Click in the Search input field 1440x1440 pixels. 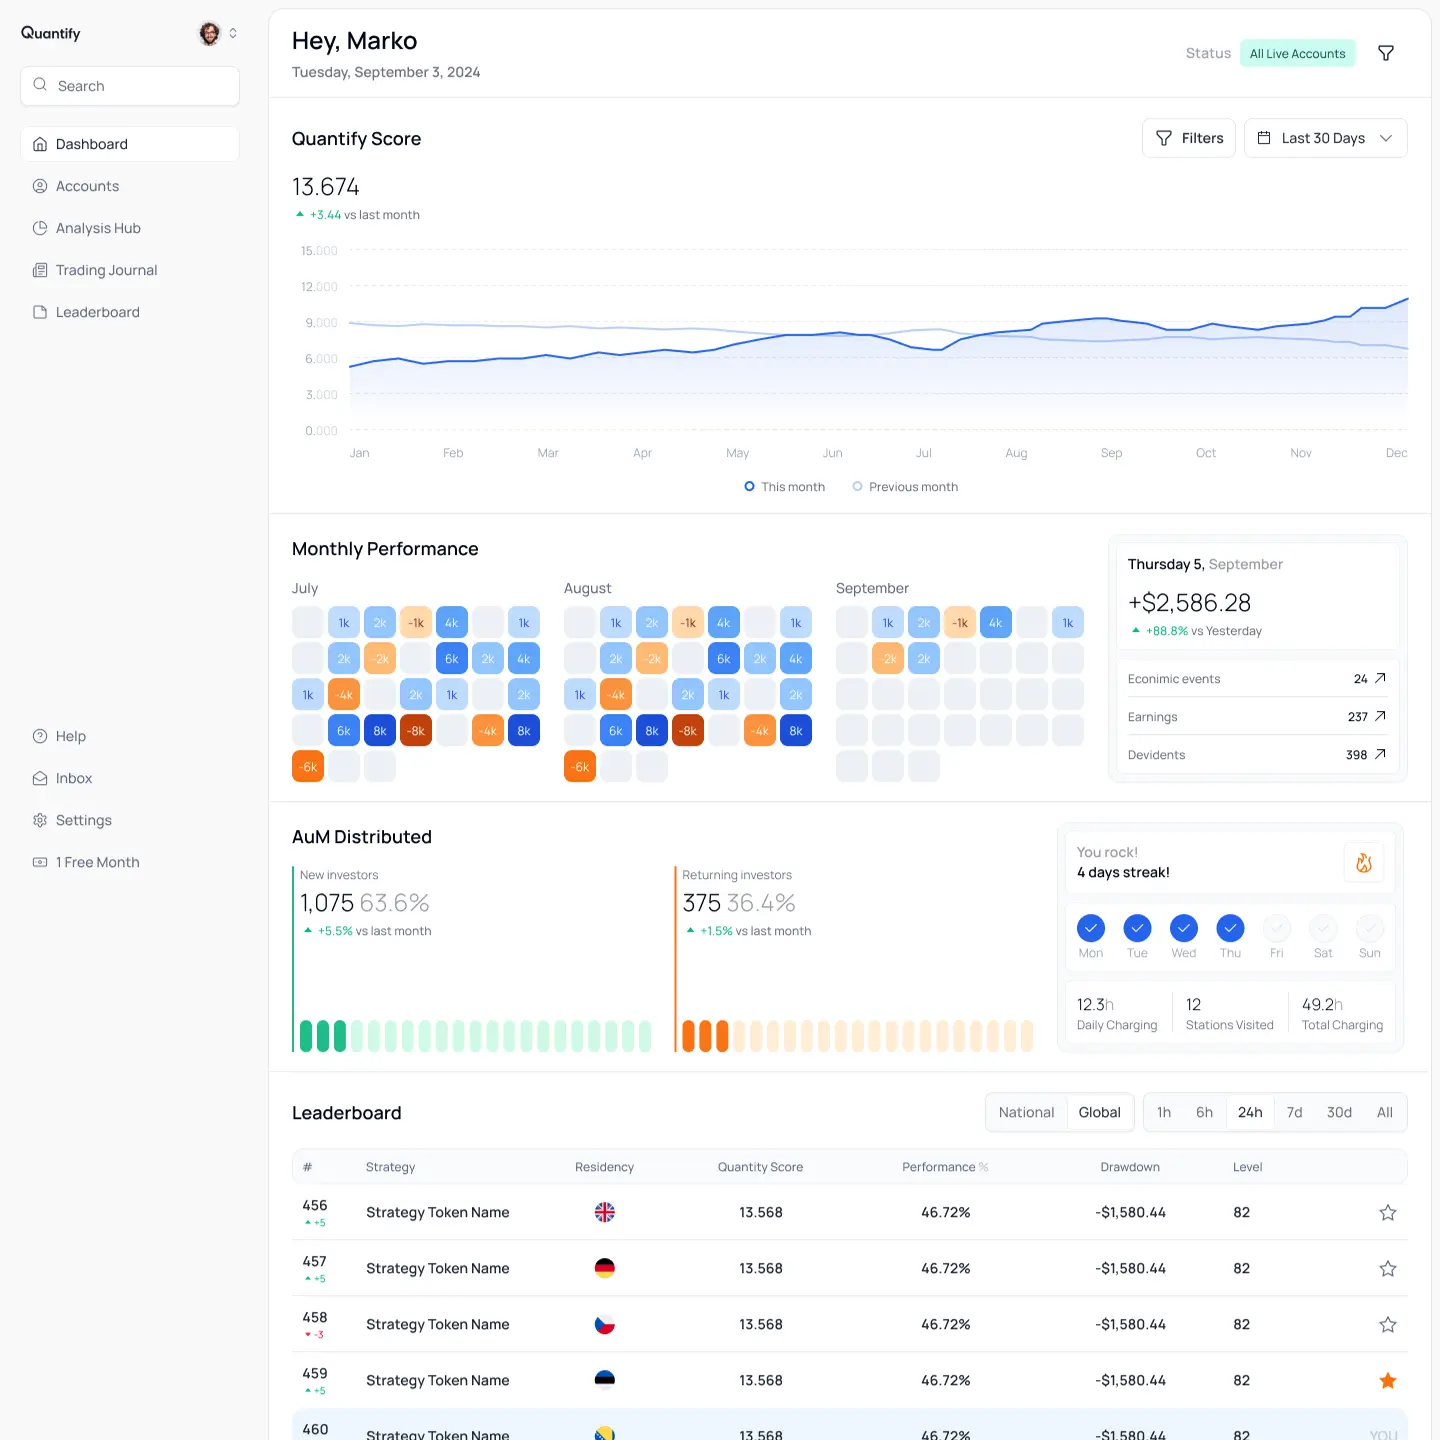tap(130, 86)
